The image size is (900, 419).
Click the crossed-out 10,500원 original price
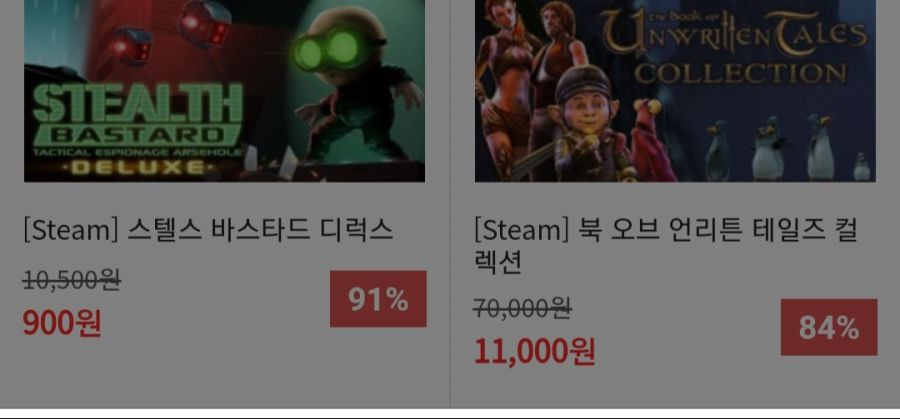tap(72, 281)
